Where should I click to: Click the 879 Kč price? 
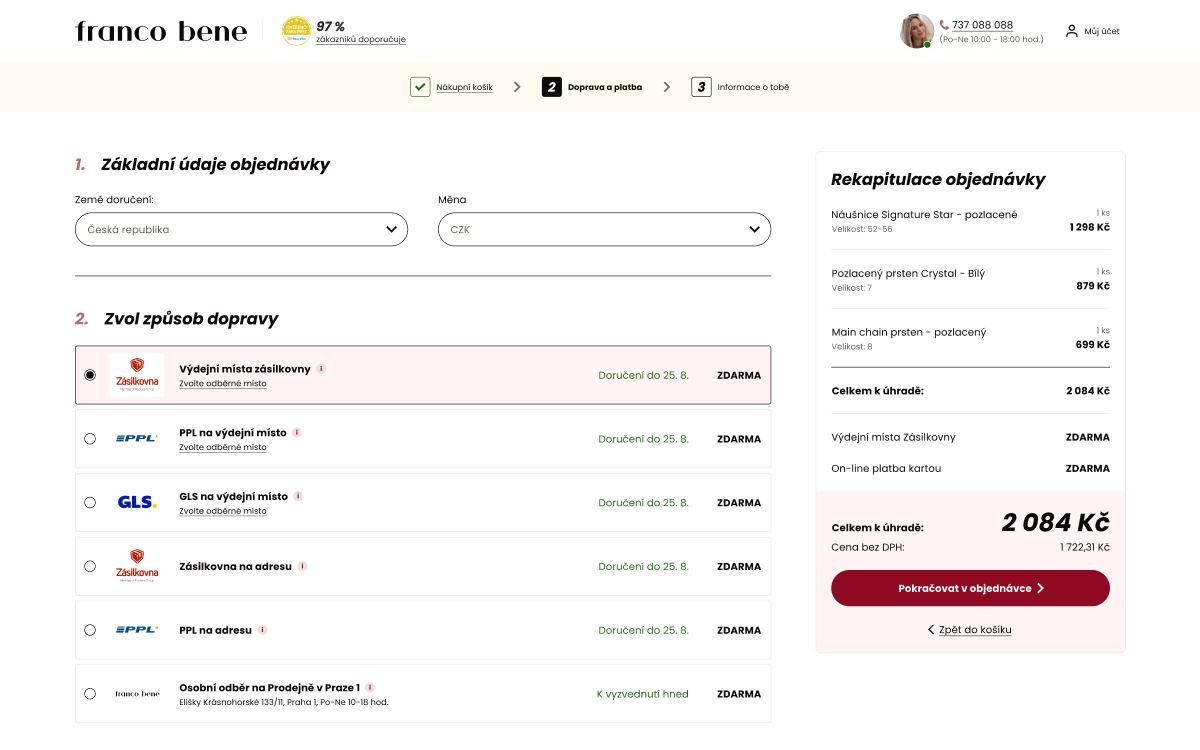(x=1093, y=286)
